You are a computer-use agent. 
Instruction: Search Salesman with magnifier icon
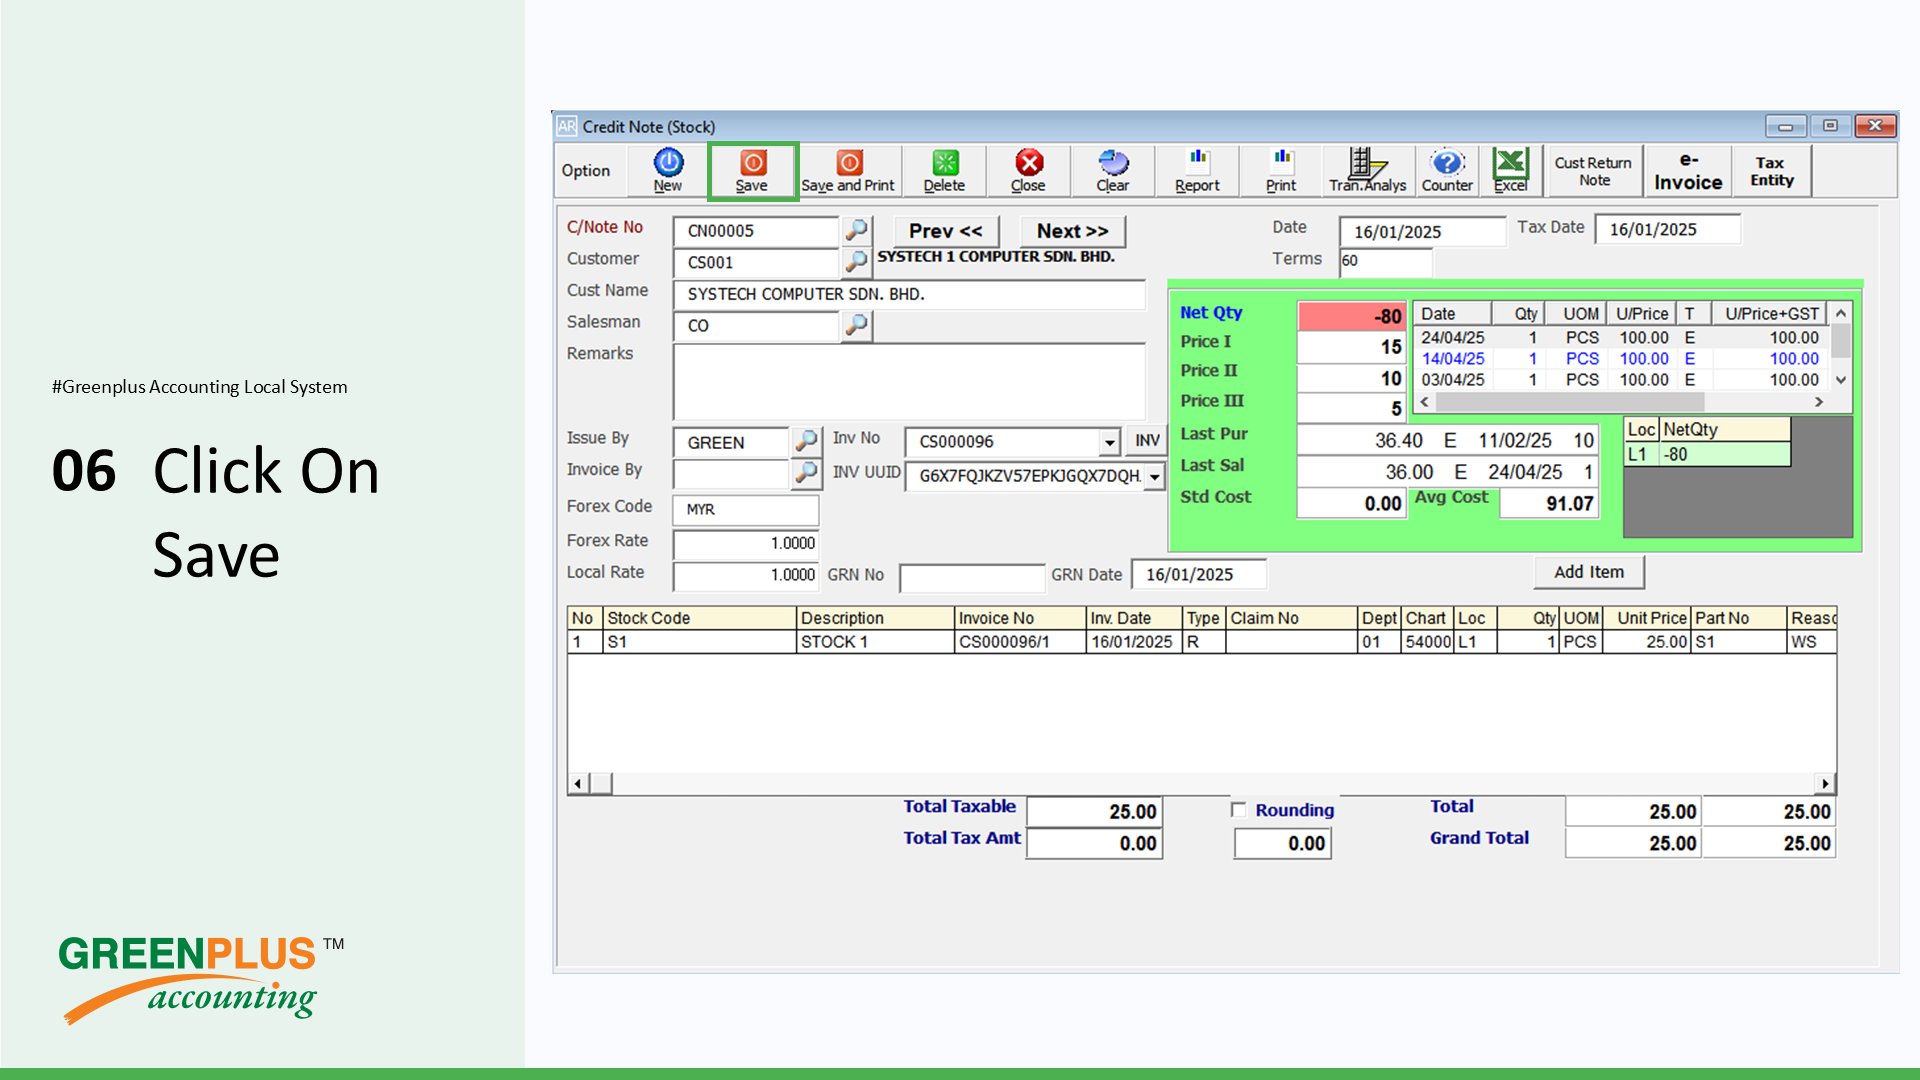click(x=856, y=325)
